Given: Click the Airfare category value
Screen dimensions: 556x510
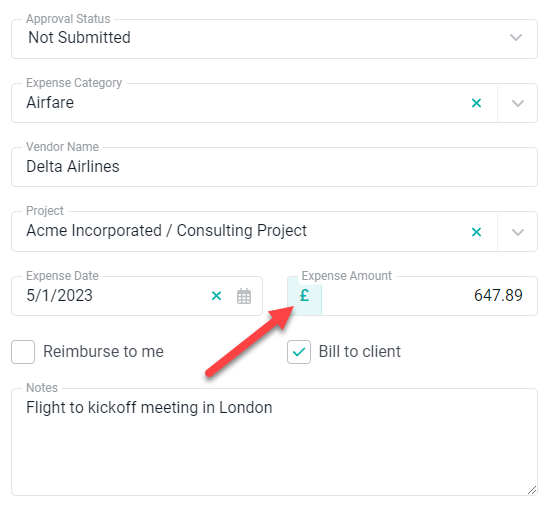Looking at the screenshot, I should pyautogui.click(x=50, y=102).
